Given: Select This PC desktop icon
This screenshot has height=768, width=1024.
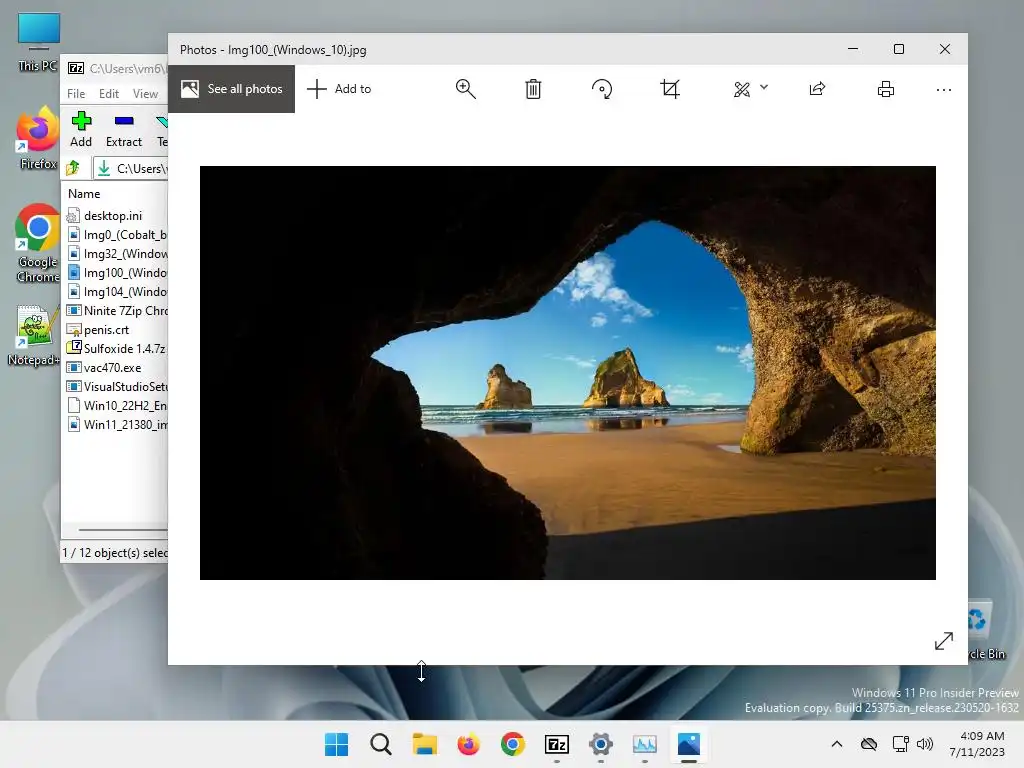Looking at the screenshot, I should coord(38,42).
